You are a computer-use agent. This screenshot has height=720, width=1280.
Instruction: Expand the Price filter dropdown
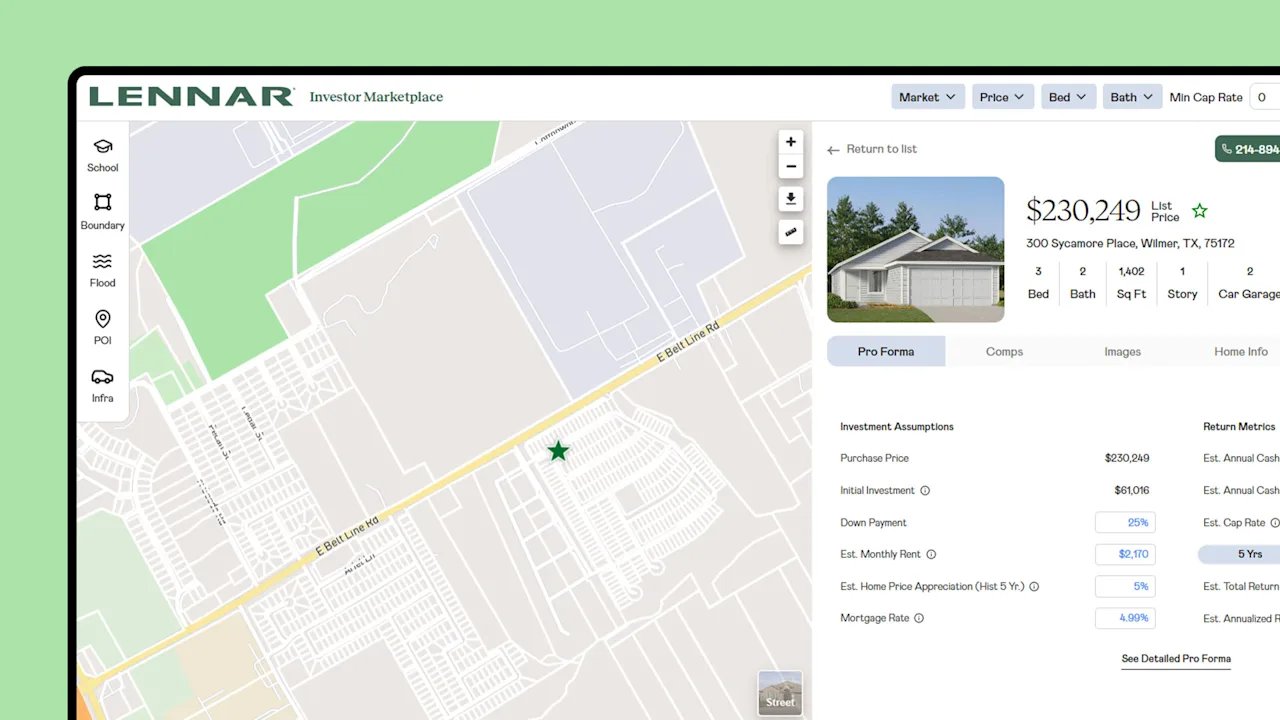pyautogui.click(x=1002, y=97)
